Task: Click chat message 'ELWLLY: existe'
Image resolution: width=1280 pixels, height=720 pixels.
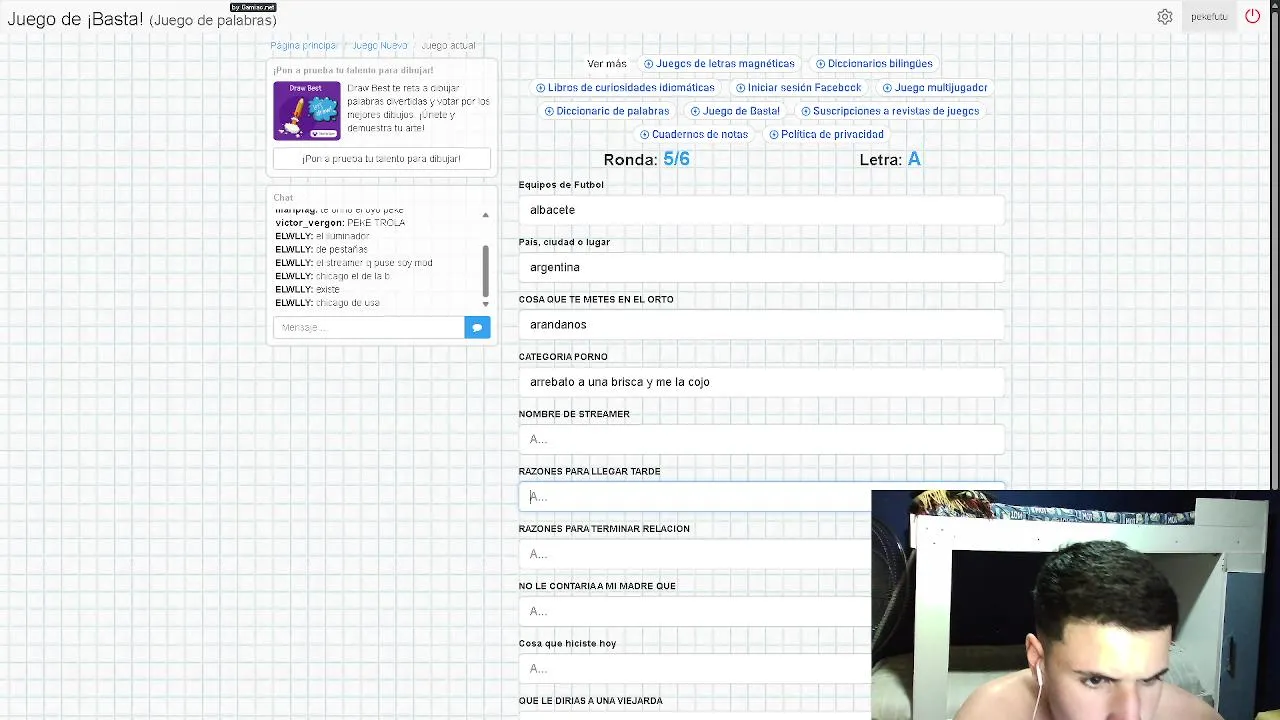Action: click(x=307, y=289)
